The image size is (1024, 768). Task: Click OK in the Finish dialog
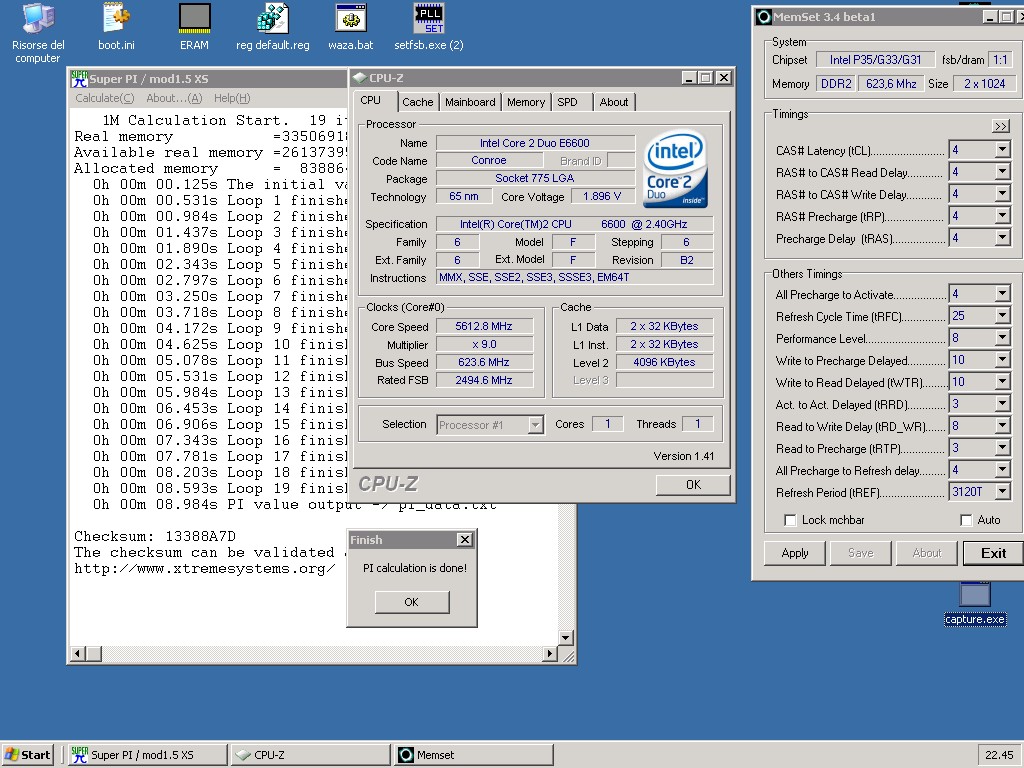coord(411,601)
